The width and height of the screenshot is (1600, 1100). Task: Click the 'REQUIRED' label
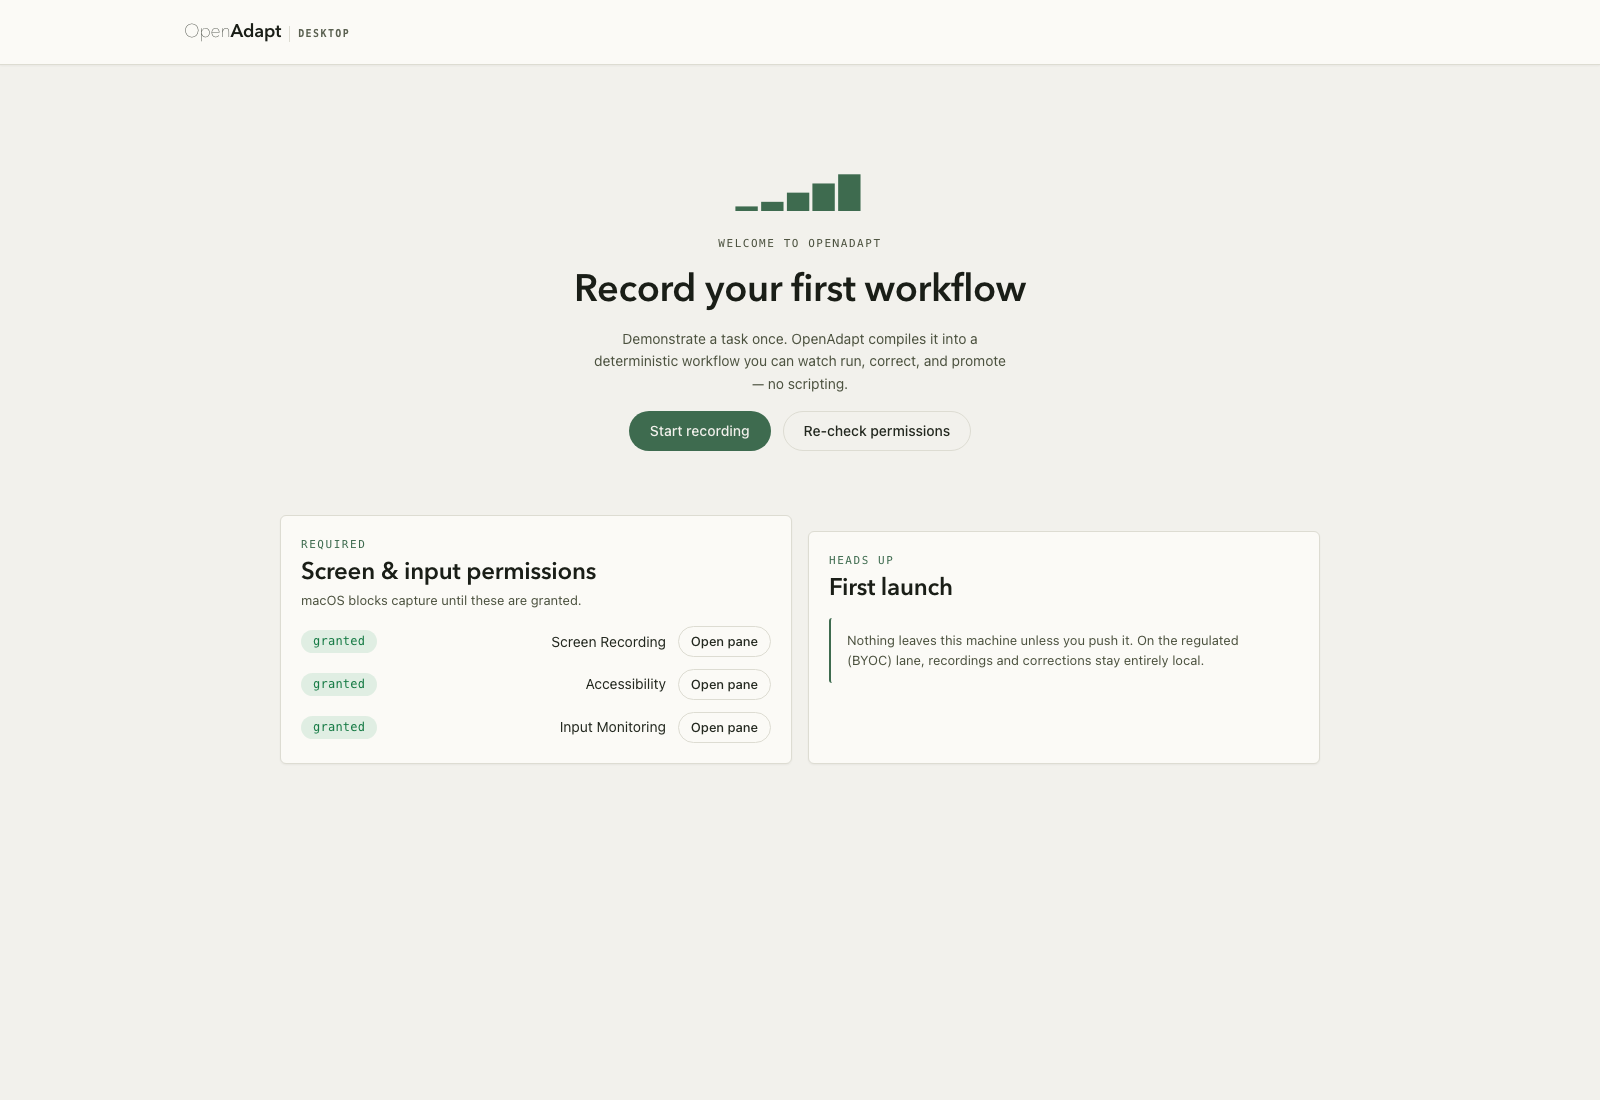click(x=333, y=544)
